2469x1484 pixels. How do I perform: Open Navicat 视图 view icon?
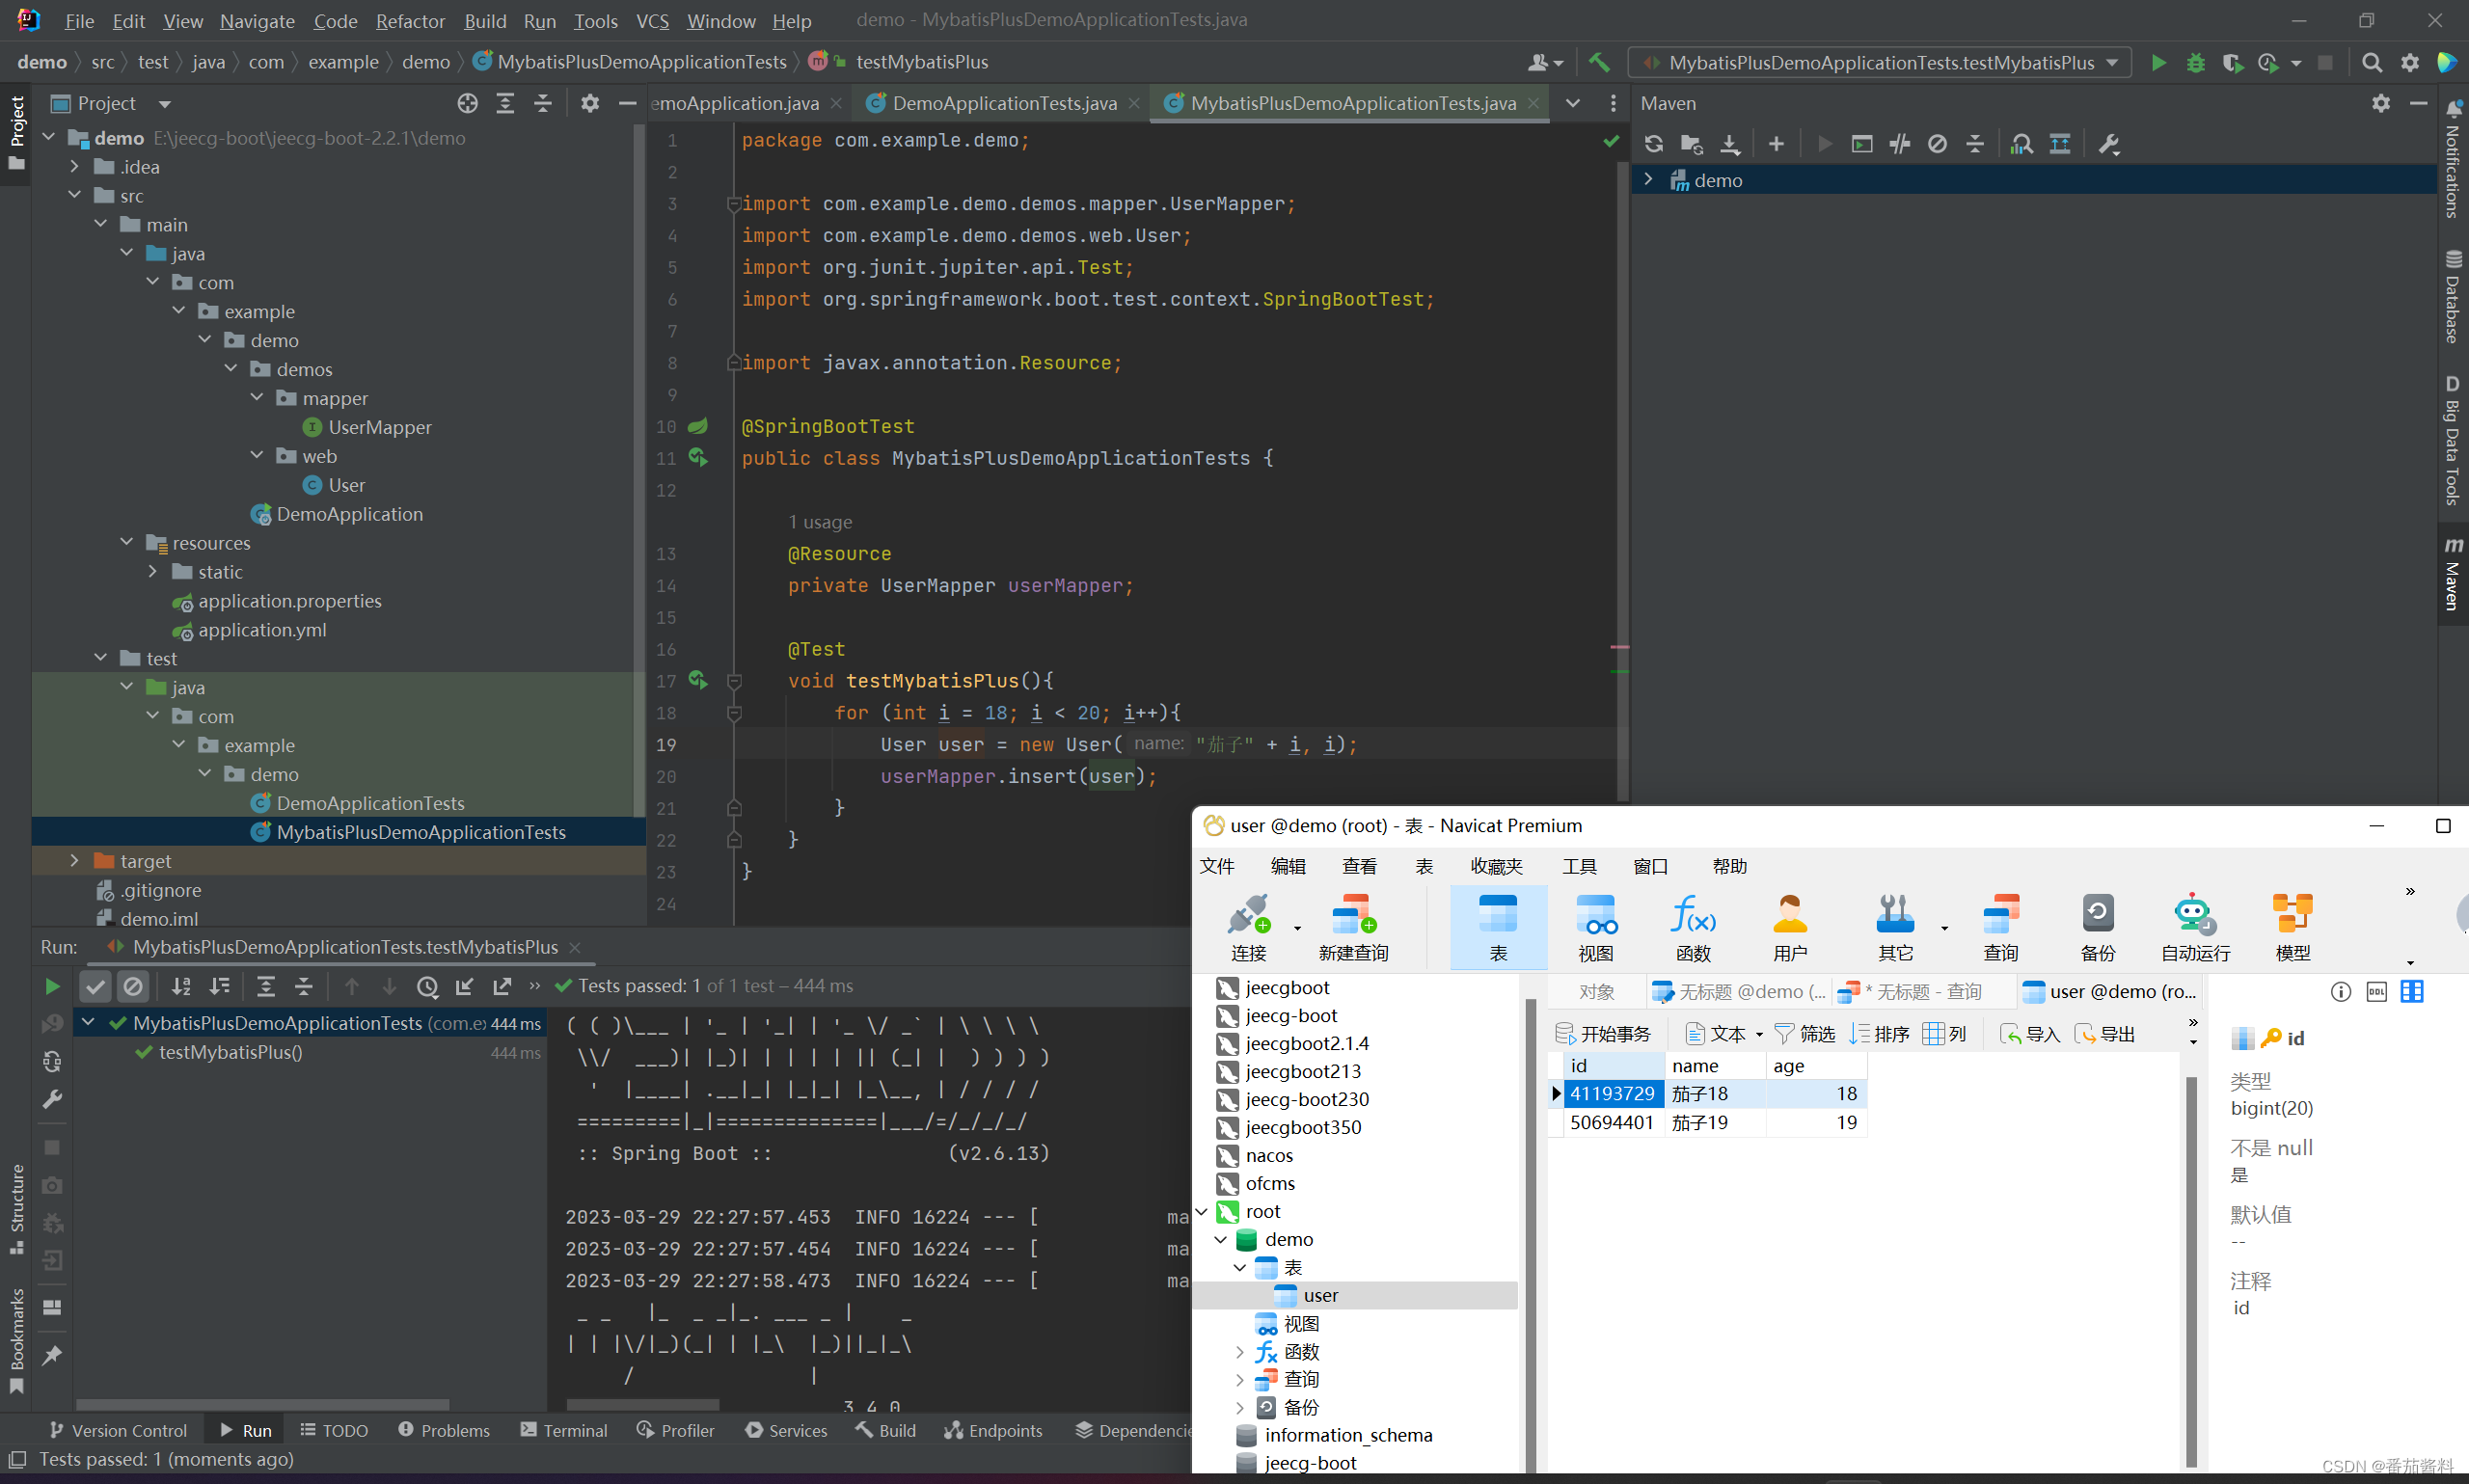pos(1596,928)
